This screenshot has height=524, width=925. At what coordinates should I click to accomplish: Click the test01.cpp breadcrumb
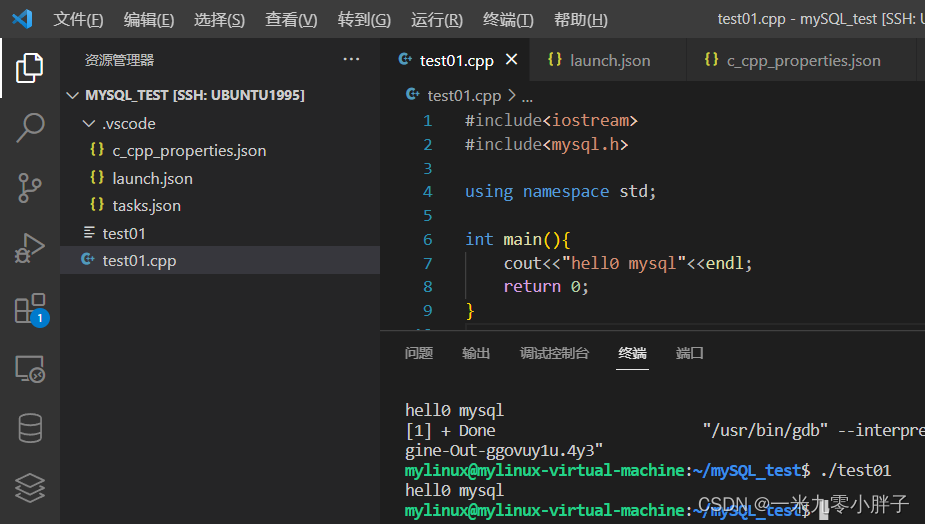pos(463,96)
